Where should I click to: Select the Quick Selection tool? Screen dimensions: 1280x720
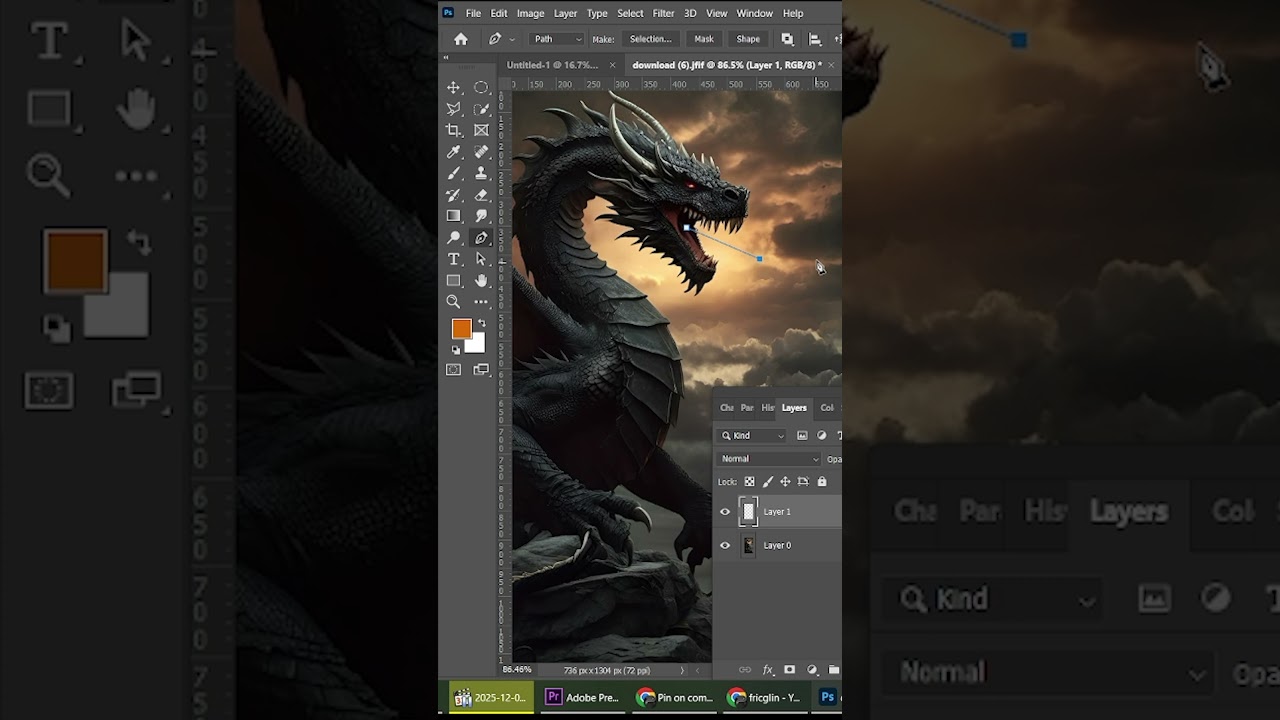(x=481, y=109)
